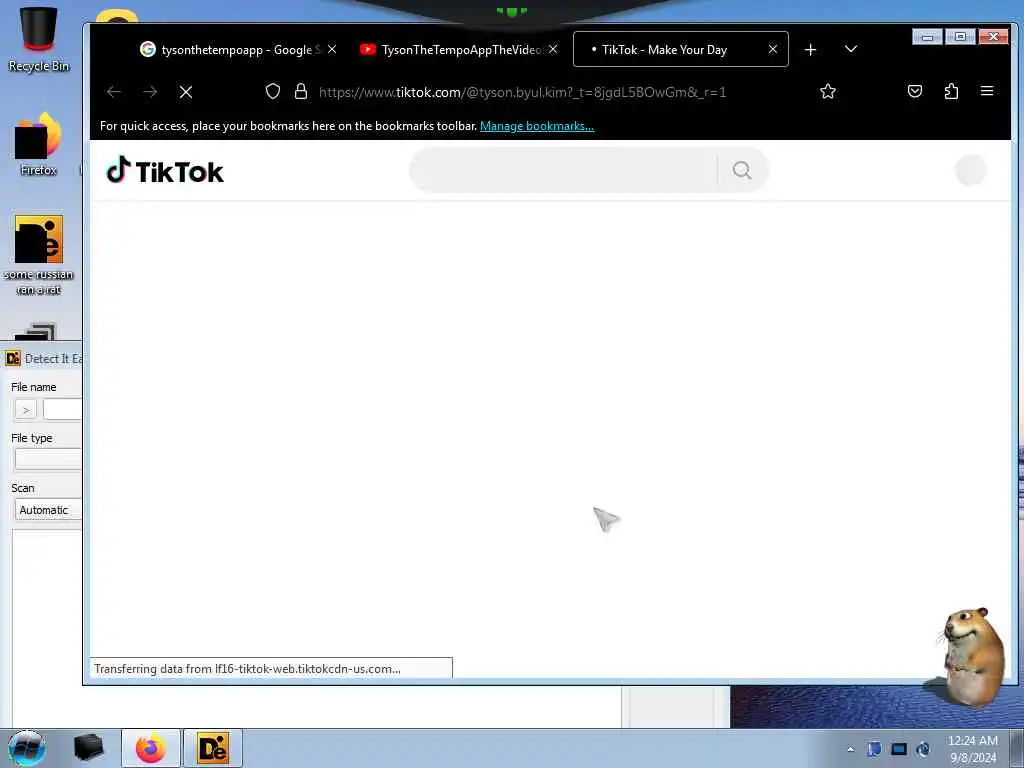
Task: Click the TikTok logo
Action: tap(165, 171)
